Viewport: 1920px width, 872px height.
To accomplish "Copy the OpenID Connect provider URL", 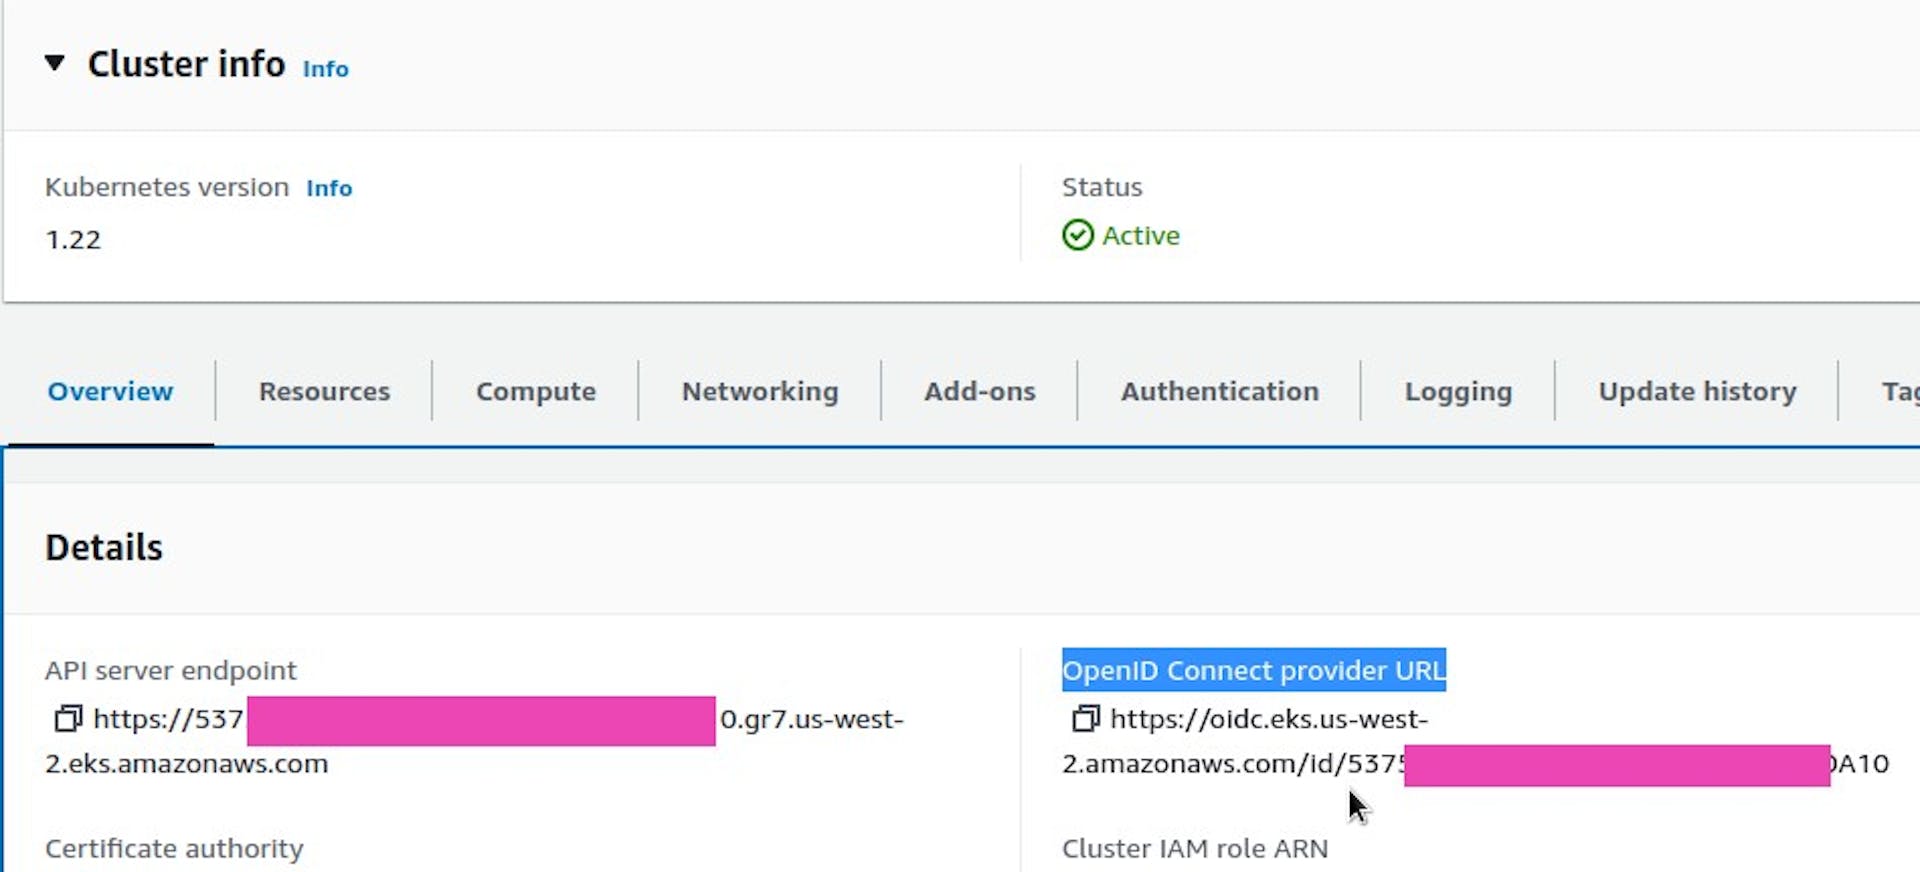I will pos(1085,719).
